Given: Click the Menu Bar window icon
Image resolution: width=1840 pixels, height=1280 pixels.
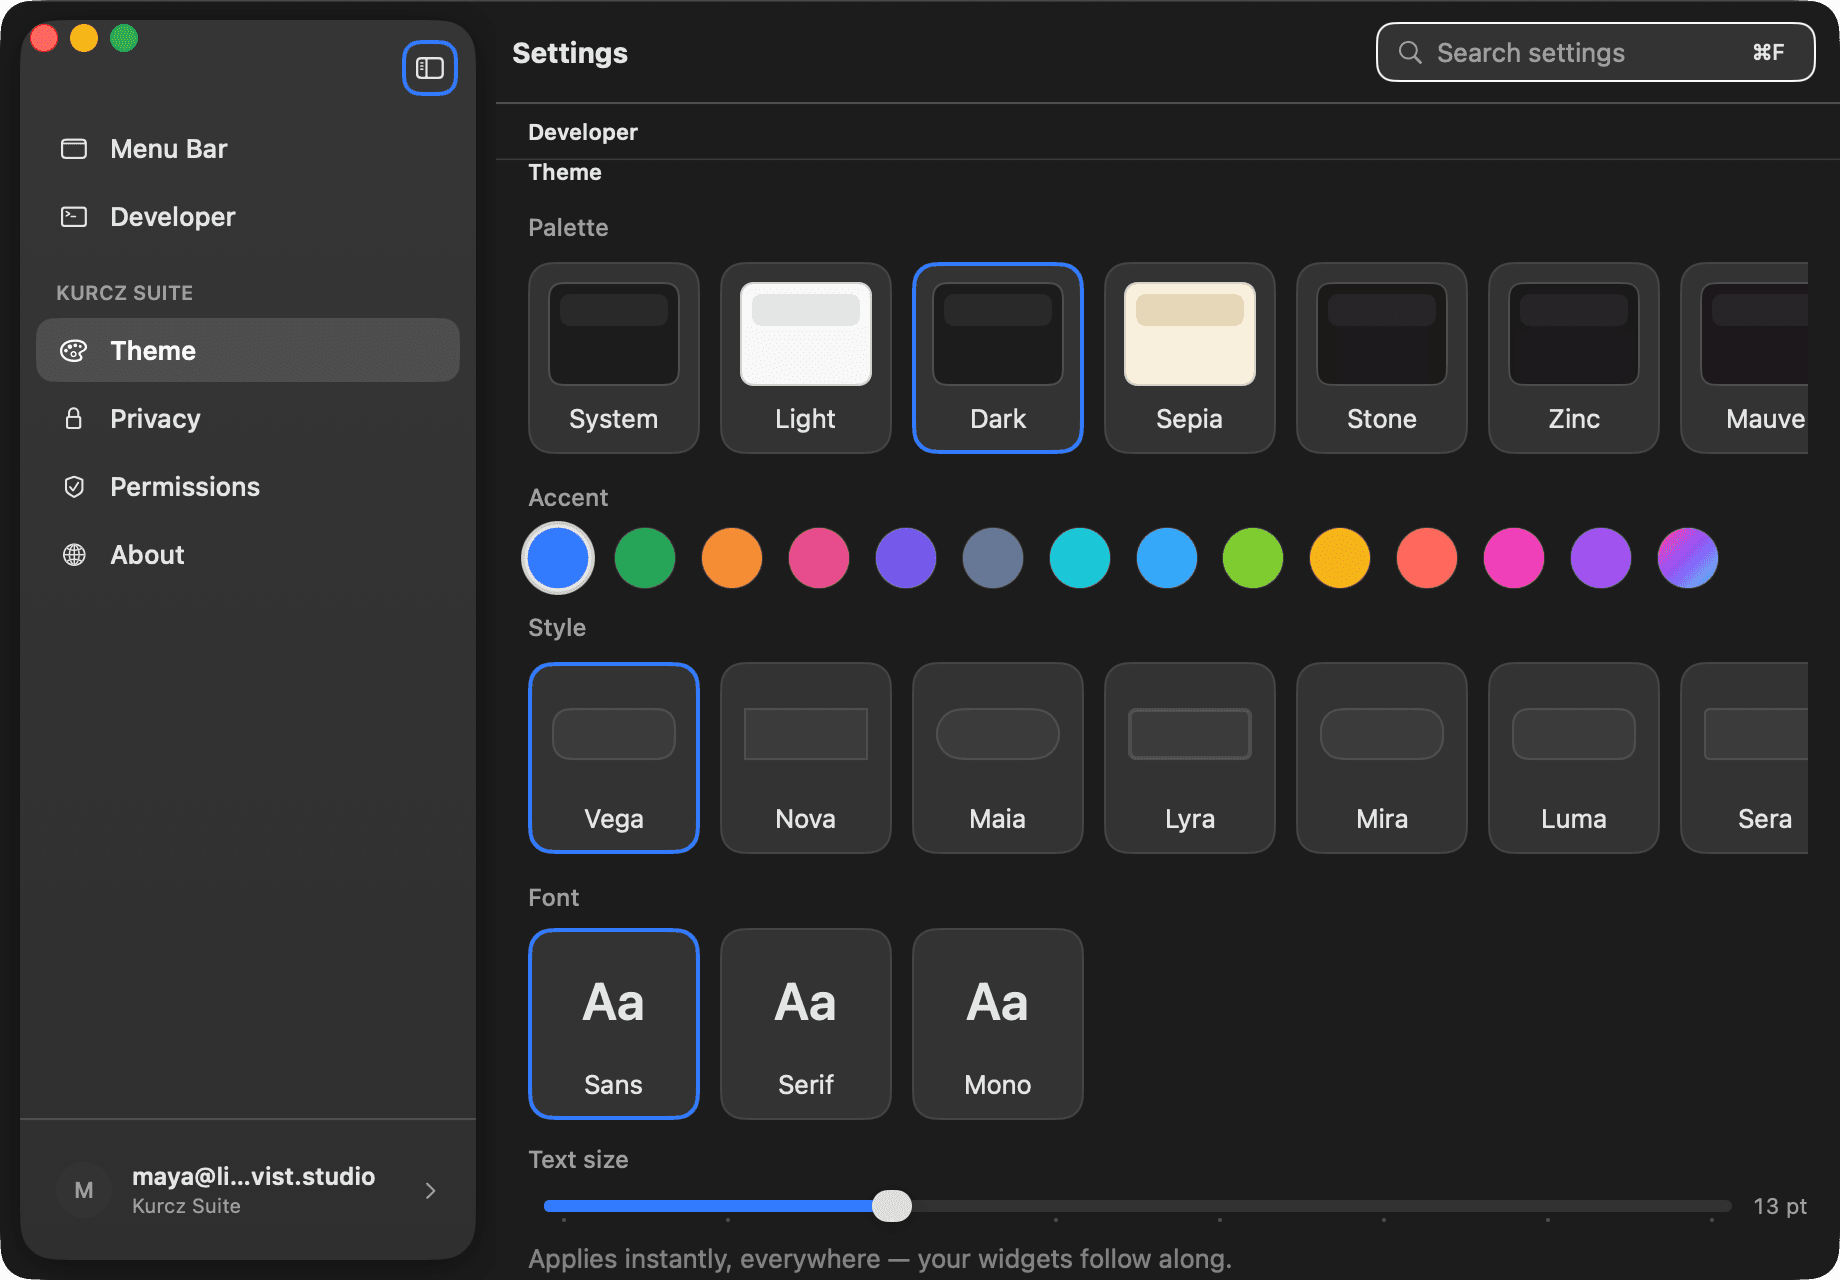Looking at the screenshot, I should point(74,149).
